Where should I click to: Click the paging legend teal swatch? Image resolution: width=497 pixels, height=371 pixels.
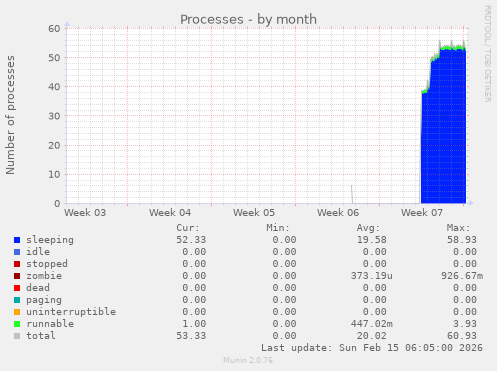click(x=17, y=300)
